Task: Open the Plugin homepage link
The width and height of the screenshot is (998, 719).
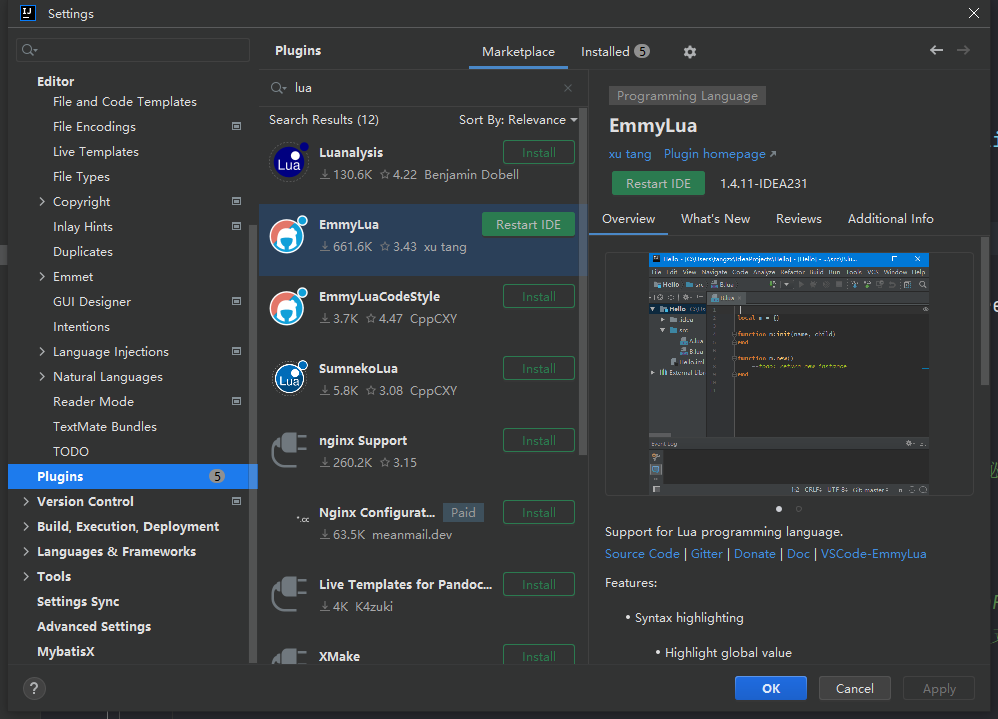Action: coord(720,154)
